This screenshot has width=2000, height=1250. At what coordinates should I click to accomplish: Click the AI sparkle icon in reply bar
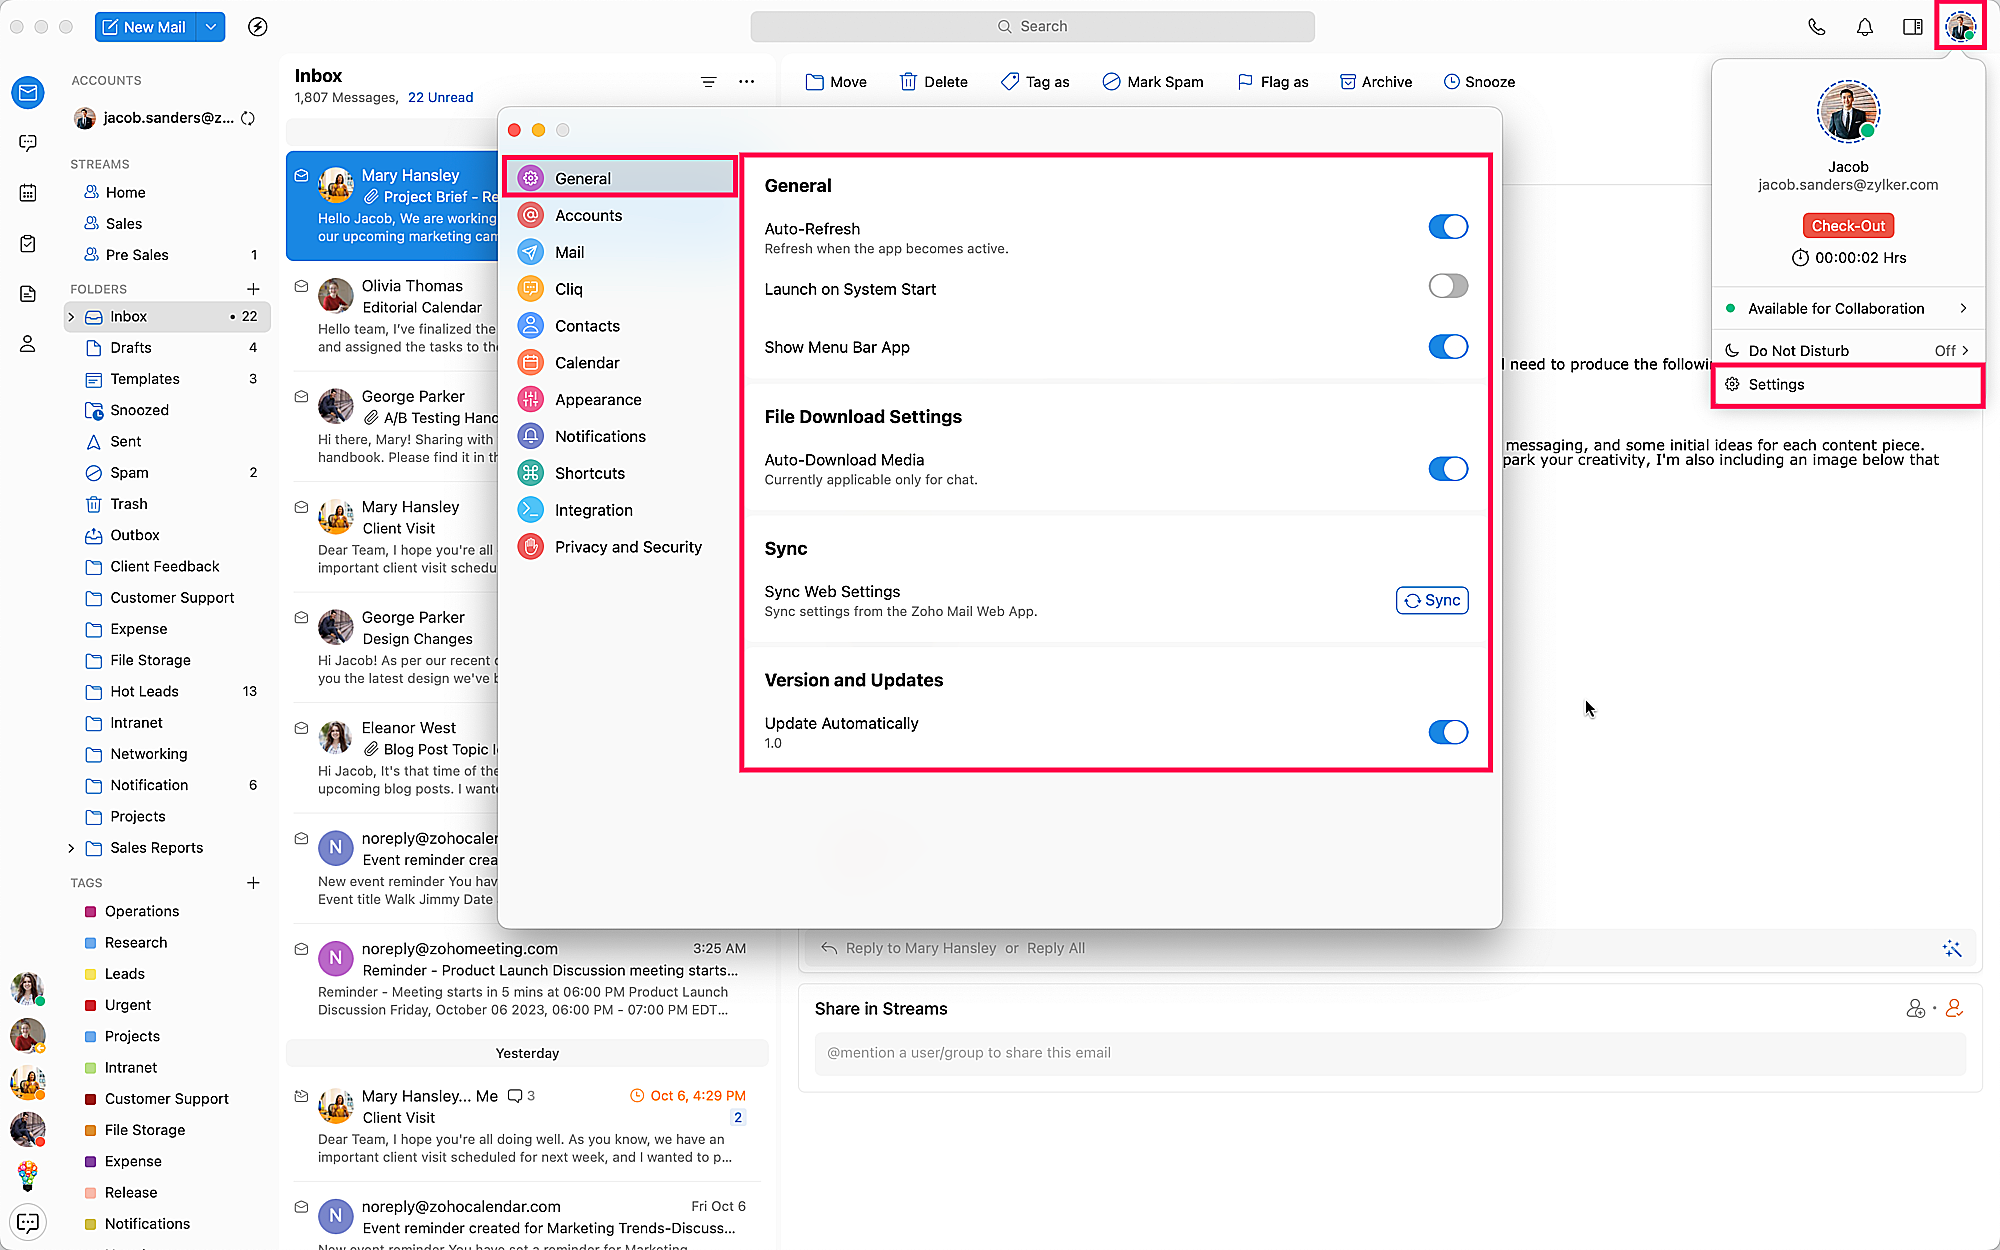tap(1951, 948)
